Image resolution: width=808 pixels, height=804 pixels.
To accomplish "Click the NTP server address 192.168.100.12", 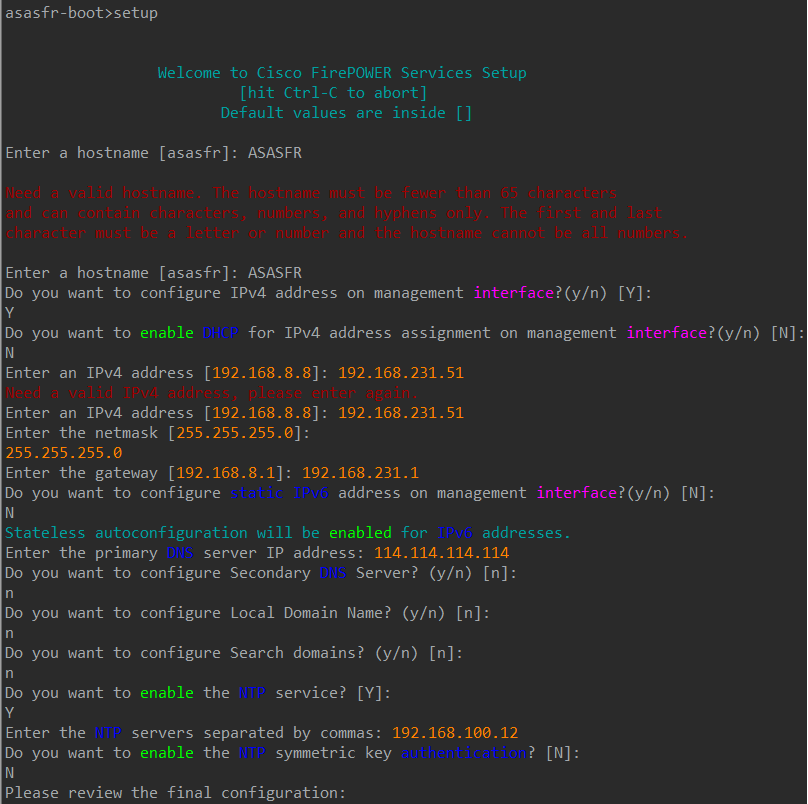I will click(454, 733).
